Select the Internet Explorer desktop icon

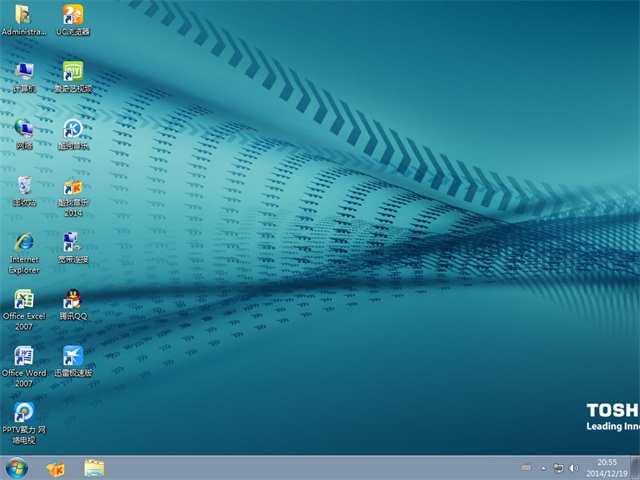tap(24, 246)
